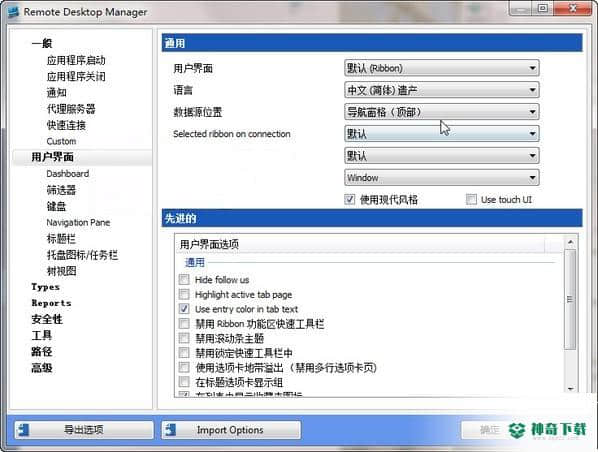Click the 导出选项 button
The image size is (598, 452).
tap(84, 430)
